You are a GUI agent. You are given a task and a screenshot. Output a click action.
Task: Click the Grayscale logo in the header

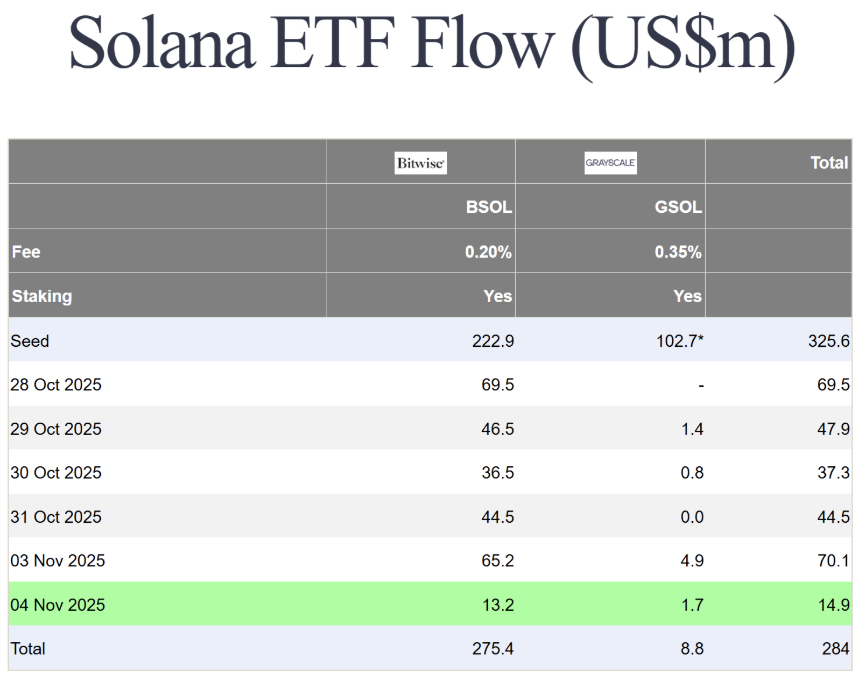(x=610, y=163)
